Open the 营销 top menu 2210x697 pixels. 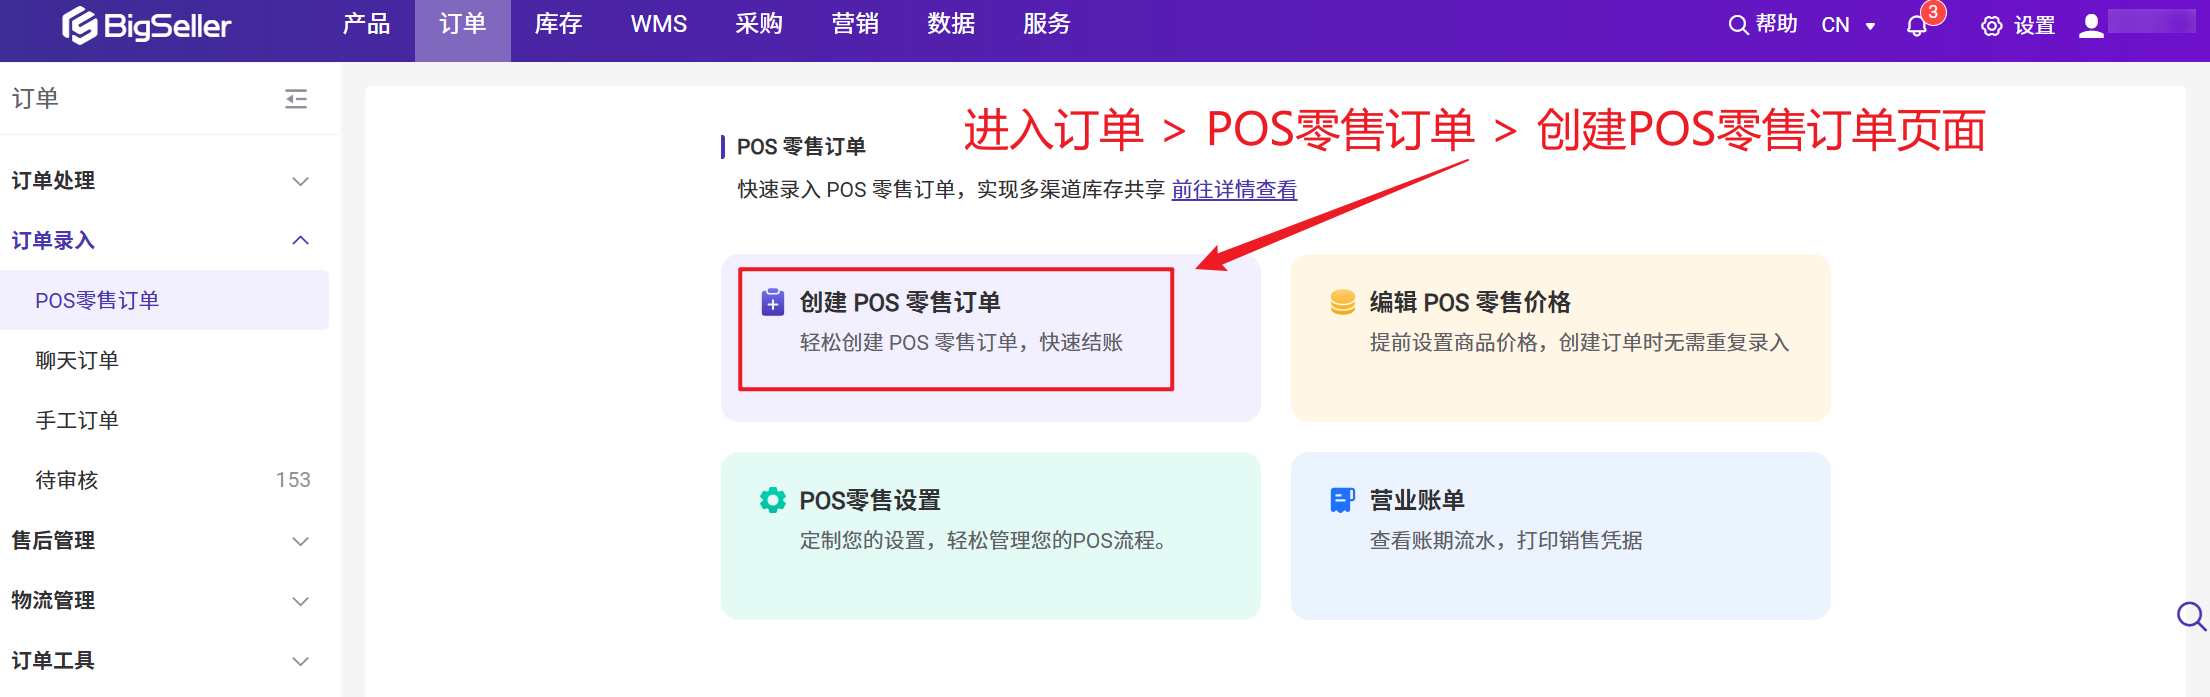[x=855, y=24]
